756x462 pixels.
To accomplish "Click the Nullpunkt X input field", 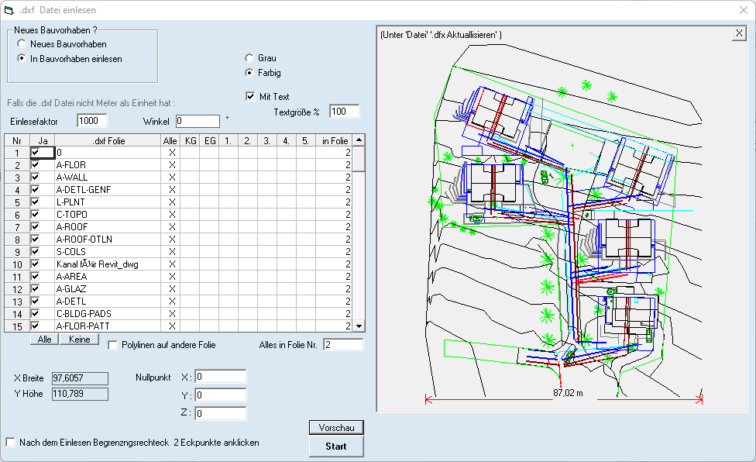I will 220,377.
